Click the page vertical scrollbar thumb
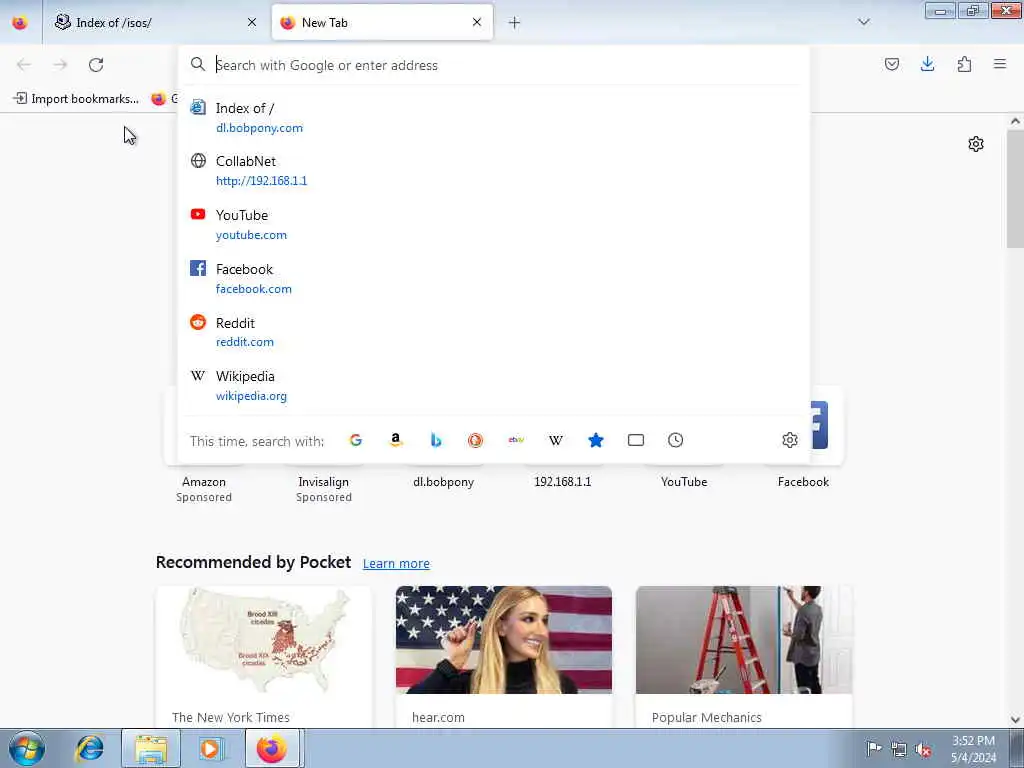The image size is (1024, 768). [x=1015, y=189]
